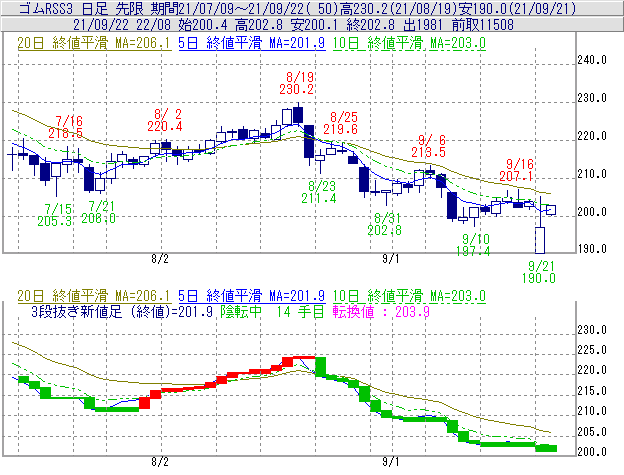Click the 5日 終値平滑 MA=201.9 legend in lower chart
Viewport: 624px width, 475px height.
click(x=252, y=296)
